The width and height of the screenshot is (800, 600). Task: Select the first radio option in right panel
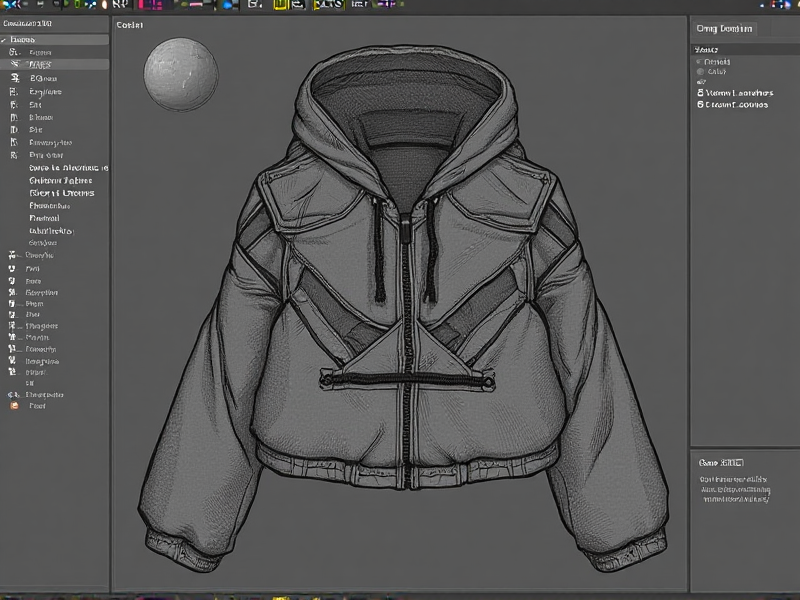click(699, 61)
